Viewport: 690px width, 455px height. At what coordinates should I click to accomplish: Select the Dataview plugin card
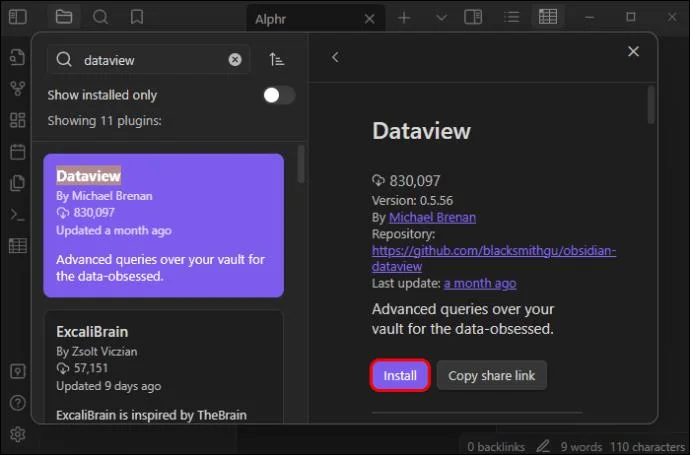[164, 225]
